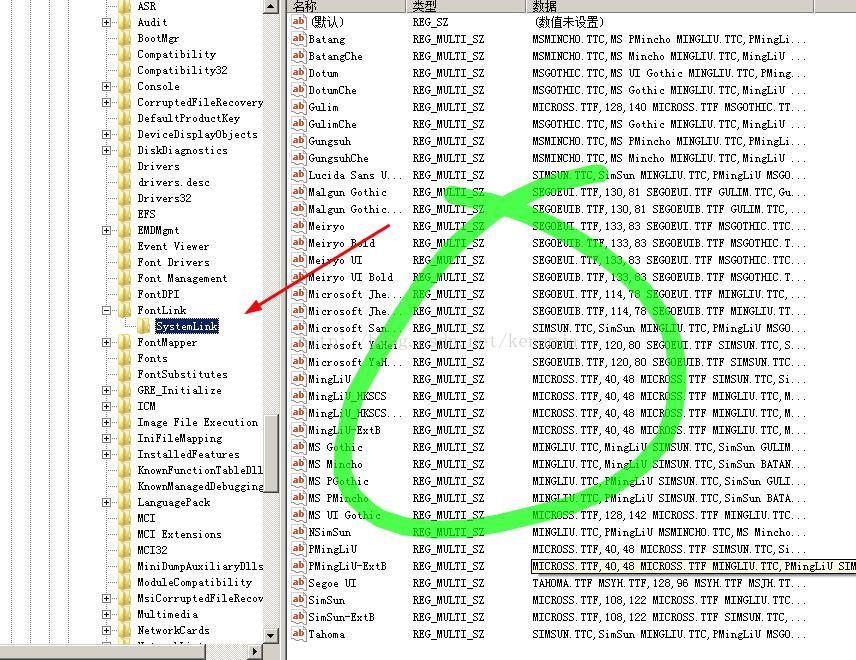Select the MingLiU-ExtB value entry
This screenshot has height=660, width=856.
point(344,430)
